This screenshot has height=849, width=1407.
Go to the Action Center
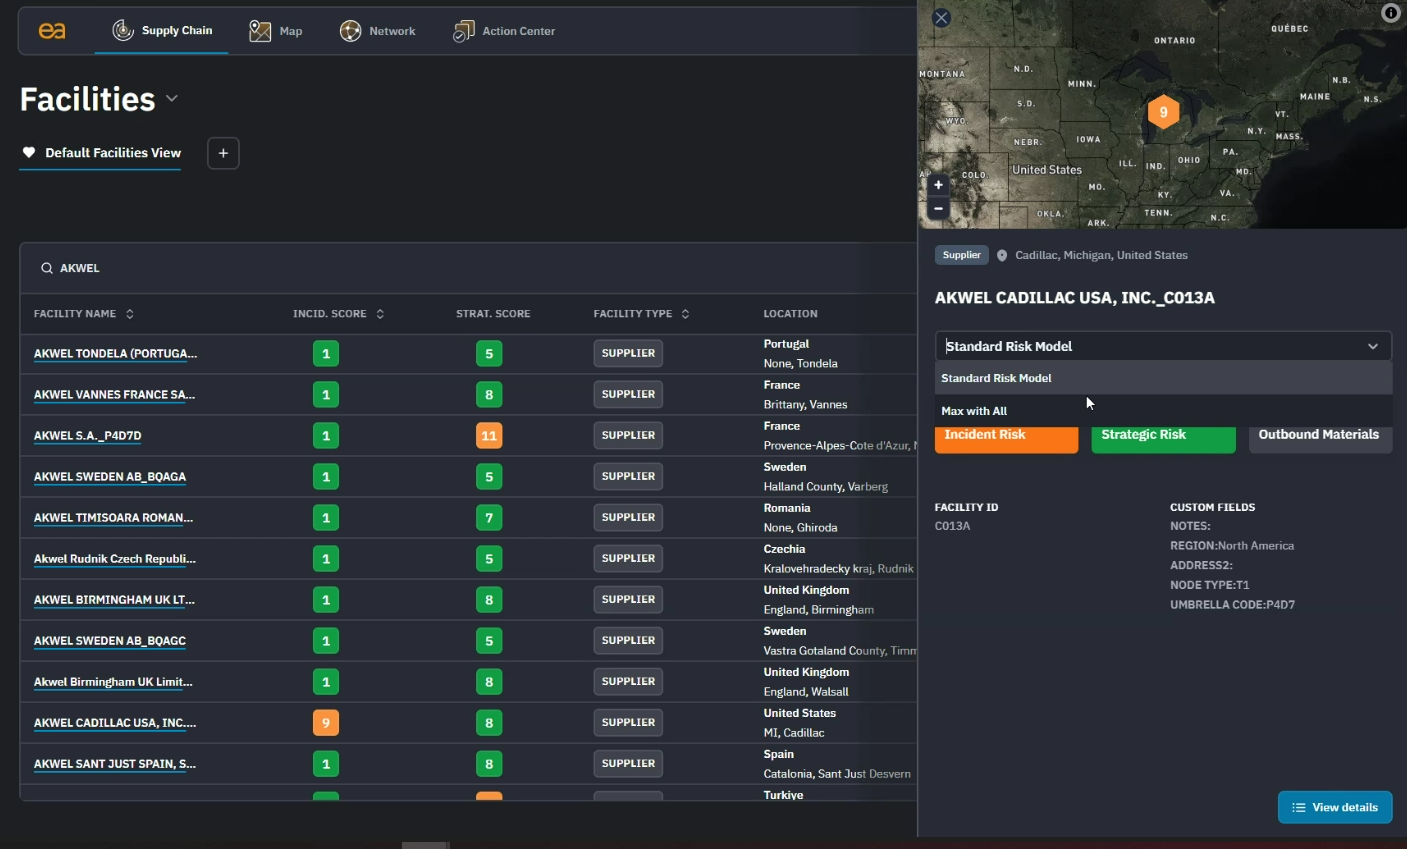(x=504, y=31)
